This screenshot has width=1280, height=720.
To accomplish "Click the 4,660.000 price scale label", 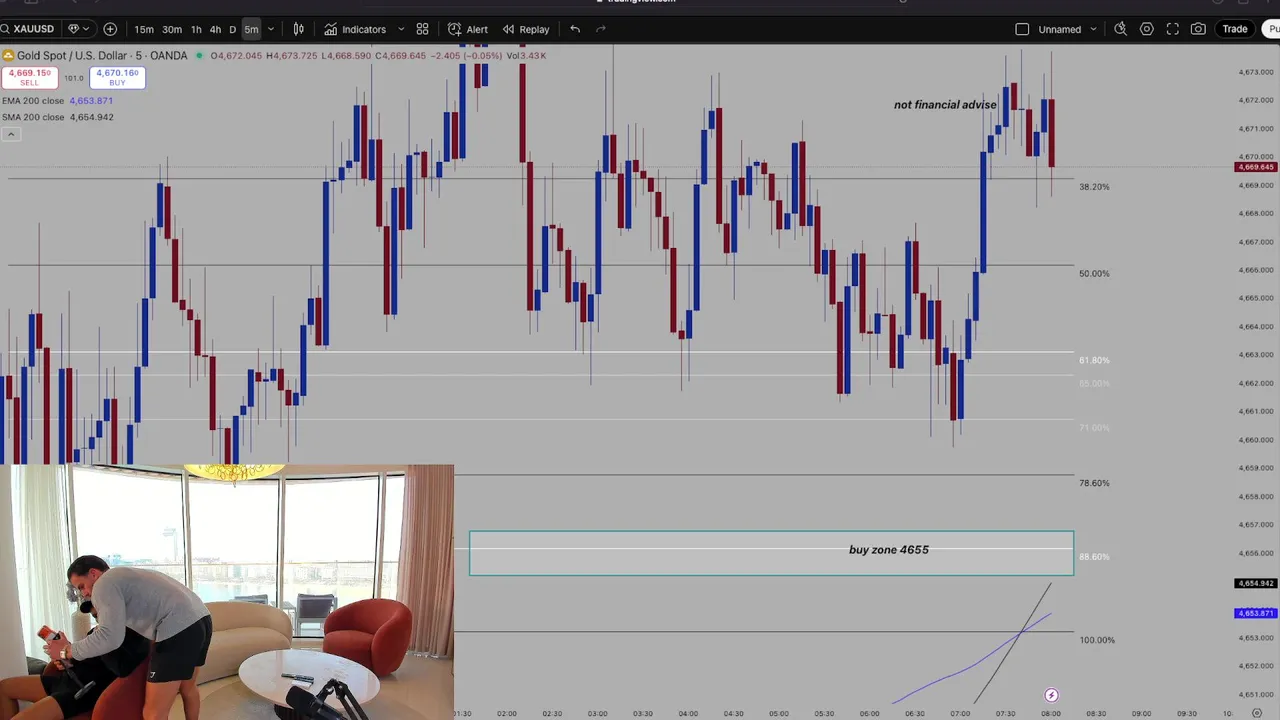I will [1256, 440].
